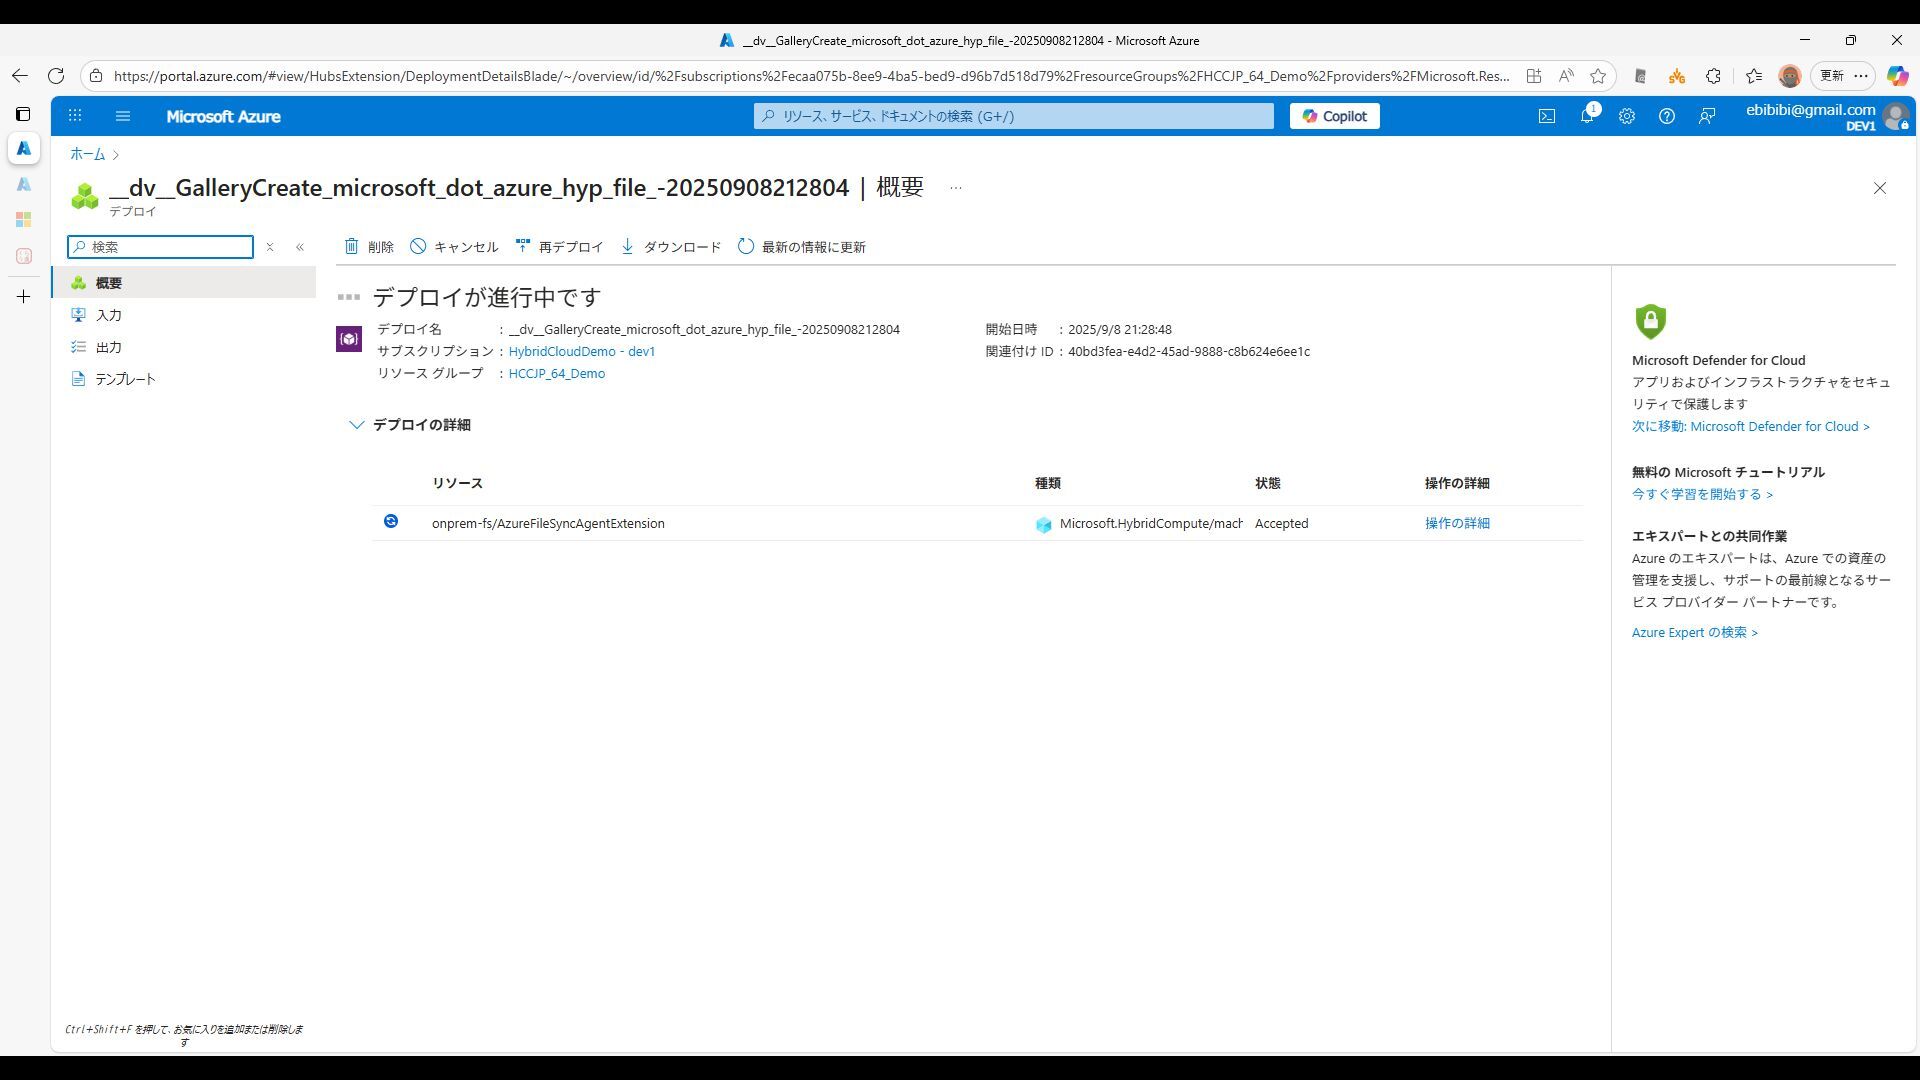Viewport: 1920px width, 1080px height.
Task: Click the 再デプロイ toolbar button
Action: coord(560,247)
